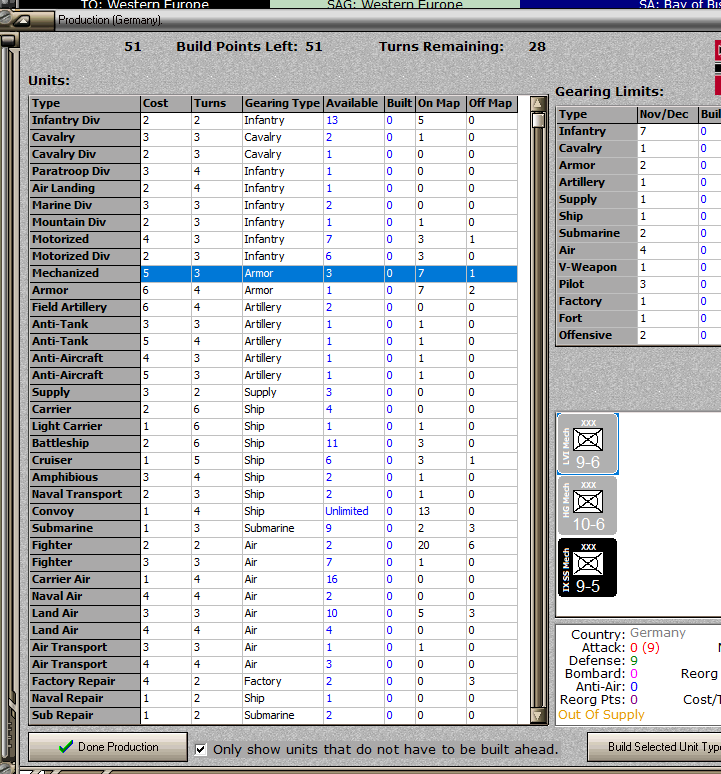Click the Nov/Dec gearing column header
Screen dimensions: 721x774
668,115
